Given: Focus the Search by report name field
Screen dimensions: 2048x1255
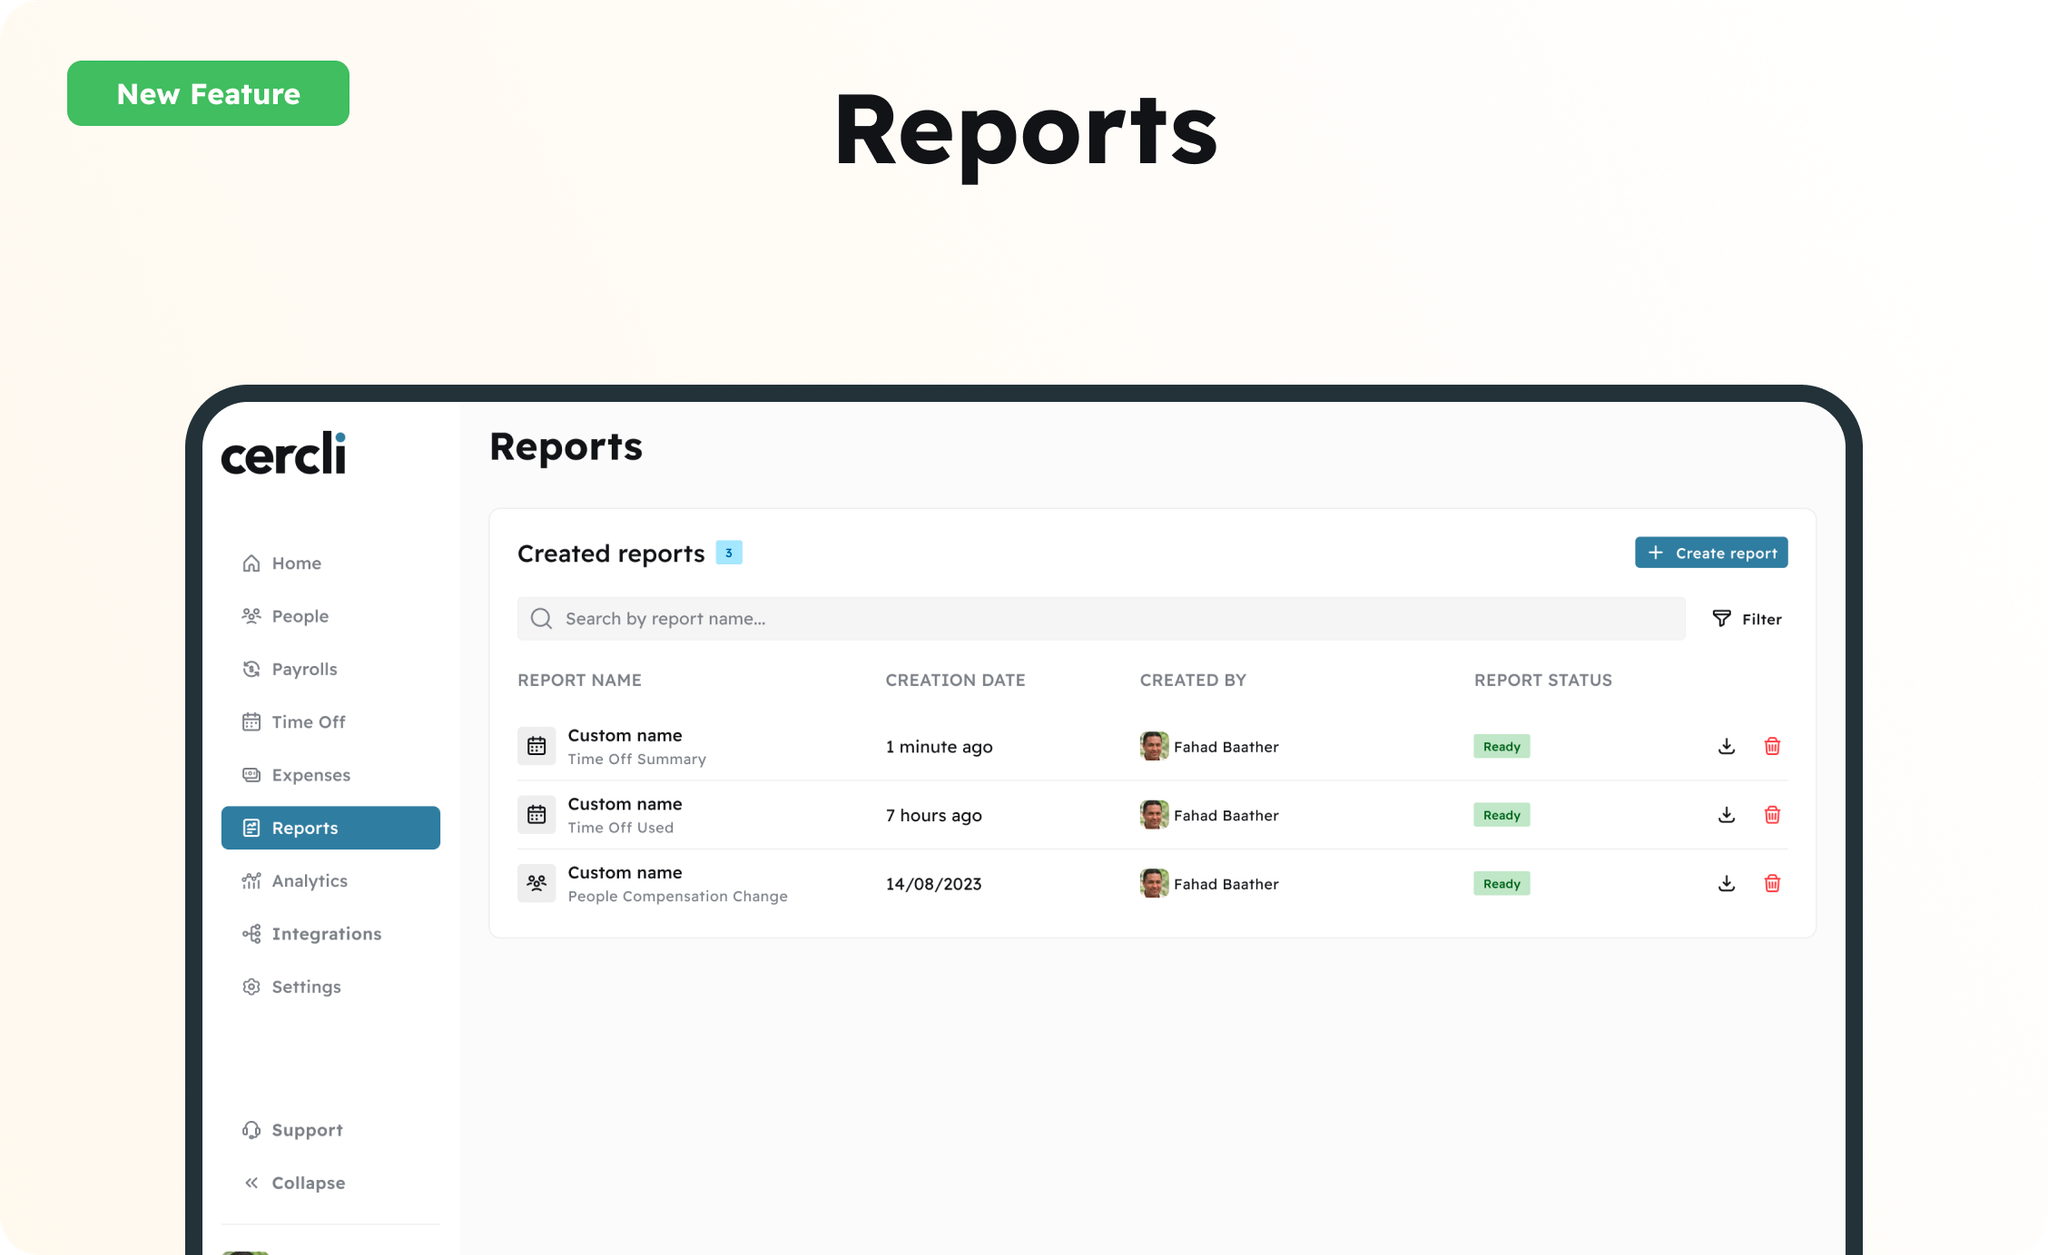Looking at the screenshot, I should point(1101,619).
